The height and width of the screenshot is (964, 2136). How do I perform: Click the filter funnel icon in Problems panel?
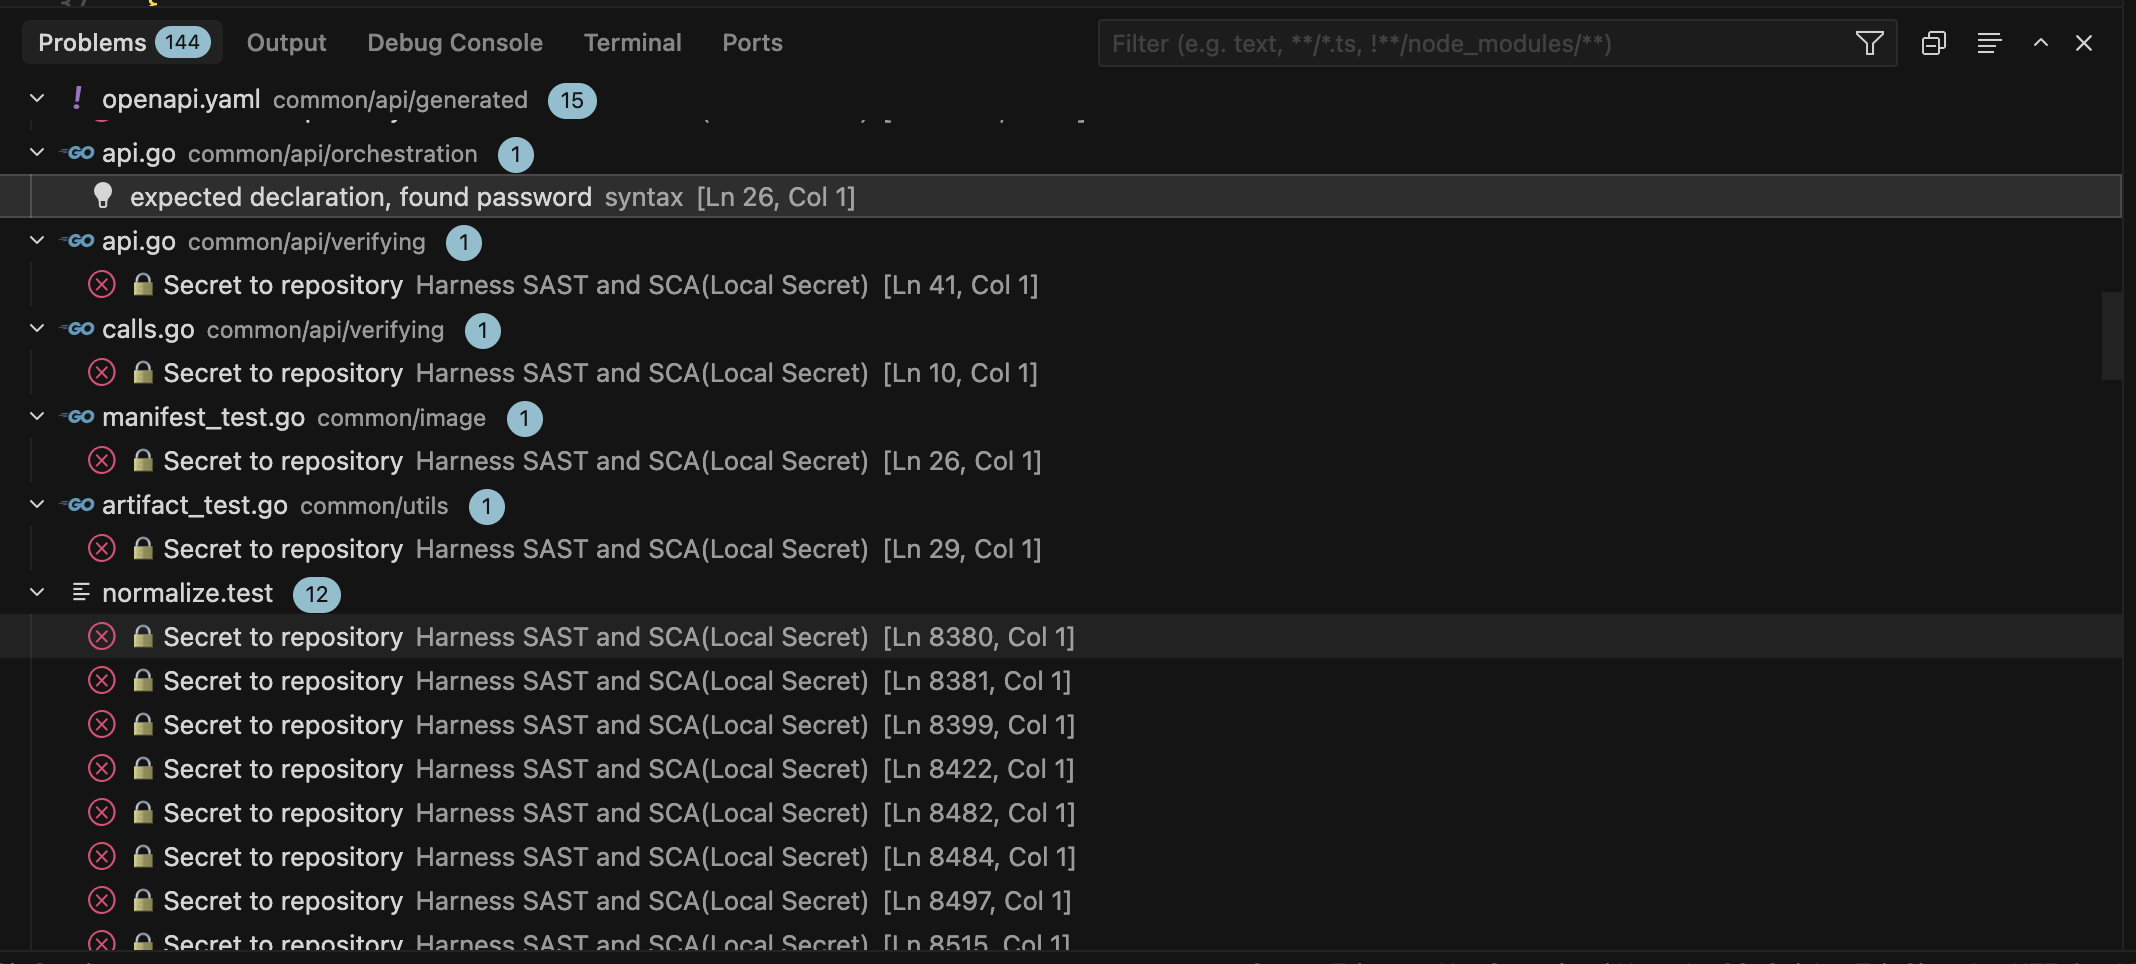(1869, 43)
